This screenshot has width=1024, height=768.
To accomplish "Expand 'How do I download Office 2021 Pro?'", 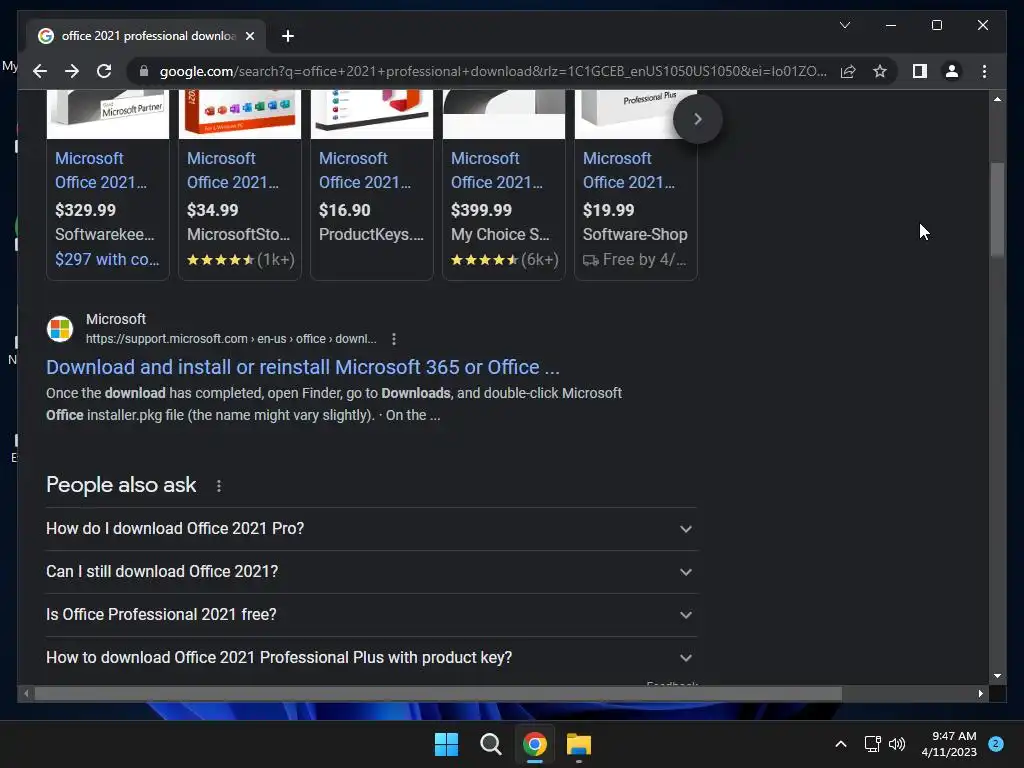I will point(371,528).
